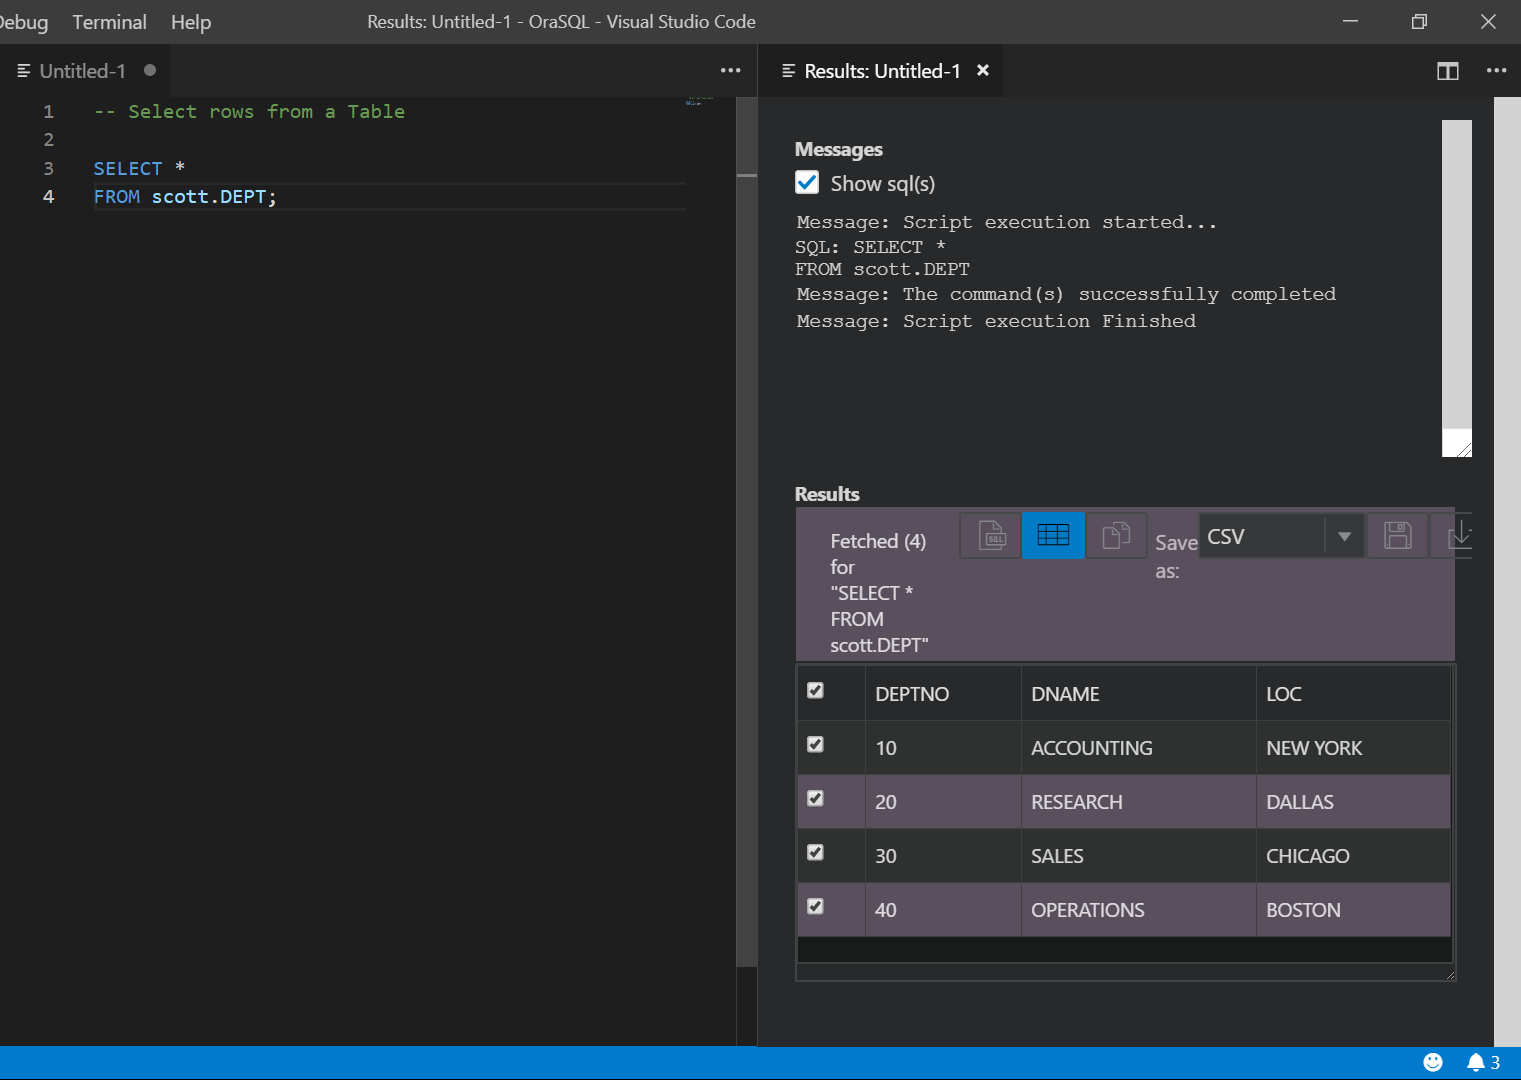
Task: Click the results grid resize handle
Action: point(1450,975)
